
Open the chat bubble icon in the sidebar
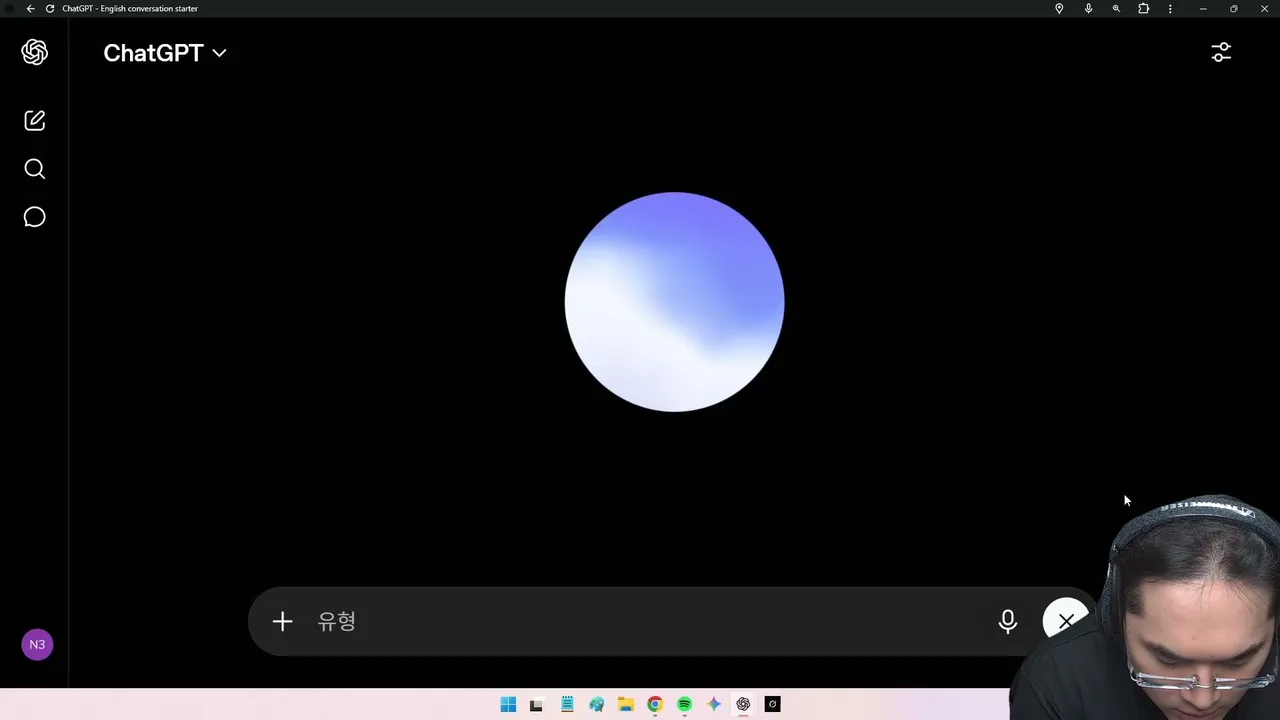click(x=35, y=217)
